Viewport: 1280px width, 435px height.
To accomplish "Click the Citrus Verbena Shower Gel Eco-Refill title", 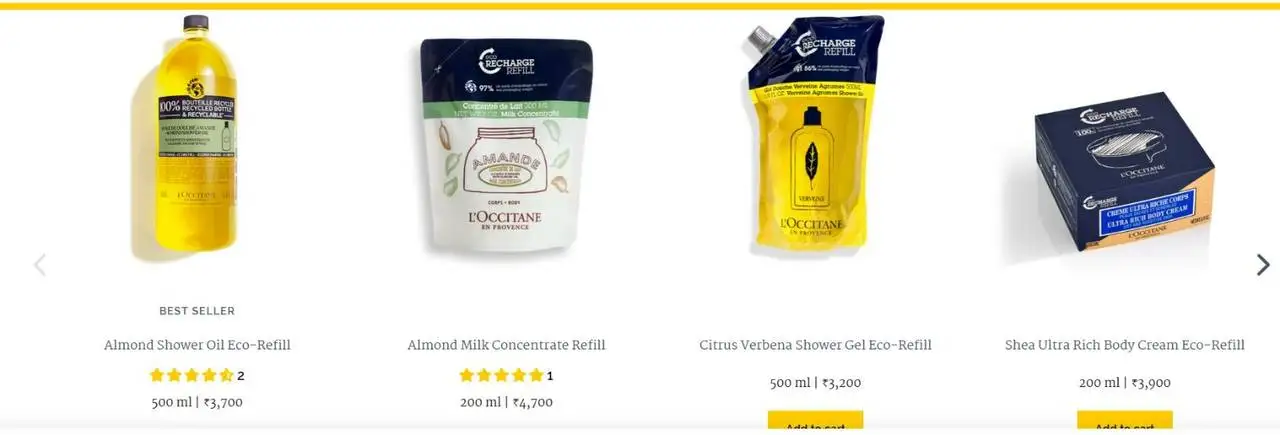I will (815, 345).
